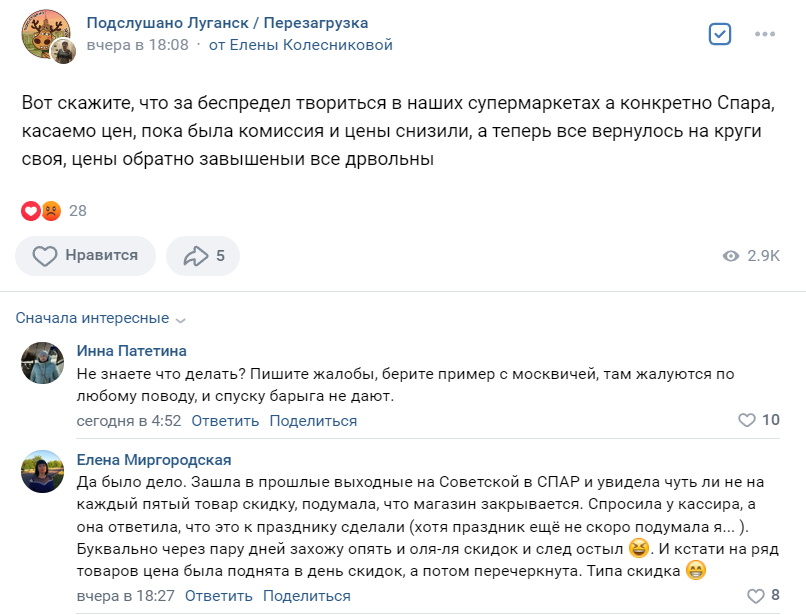Screen dimensions: 806x615
Task: Click the views eye icon showing 2.9K
Action: tap(731, 256)
